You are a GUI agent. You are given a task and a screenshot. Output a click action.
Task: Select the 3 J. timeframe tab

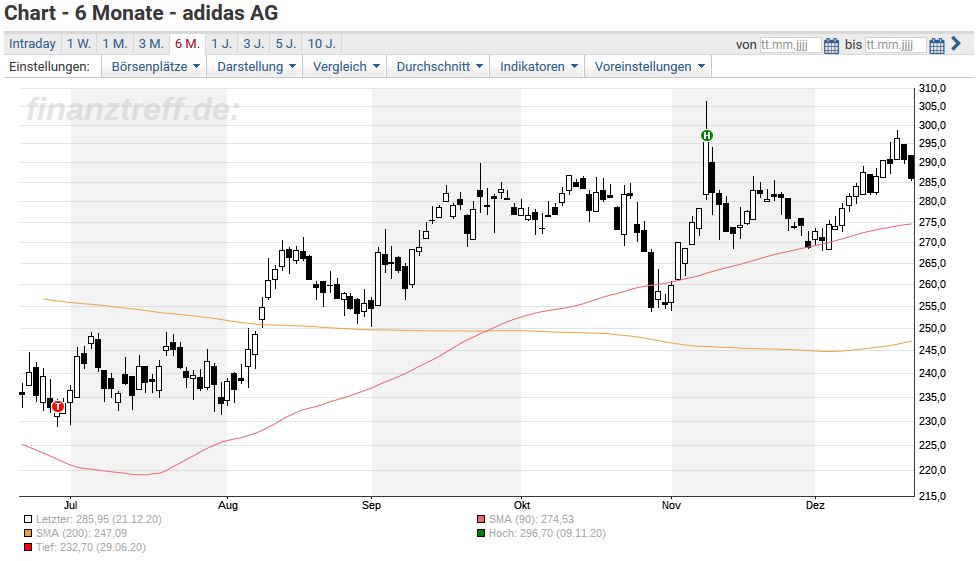tap(254, 44)
